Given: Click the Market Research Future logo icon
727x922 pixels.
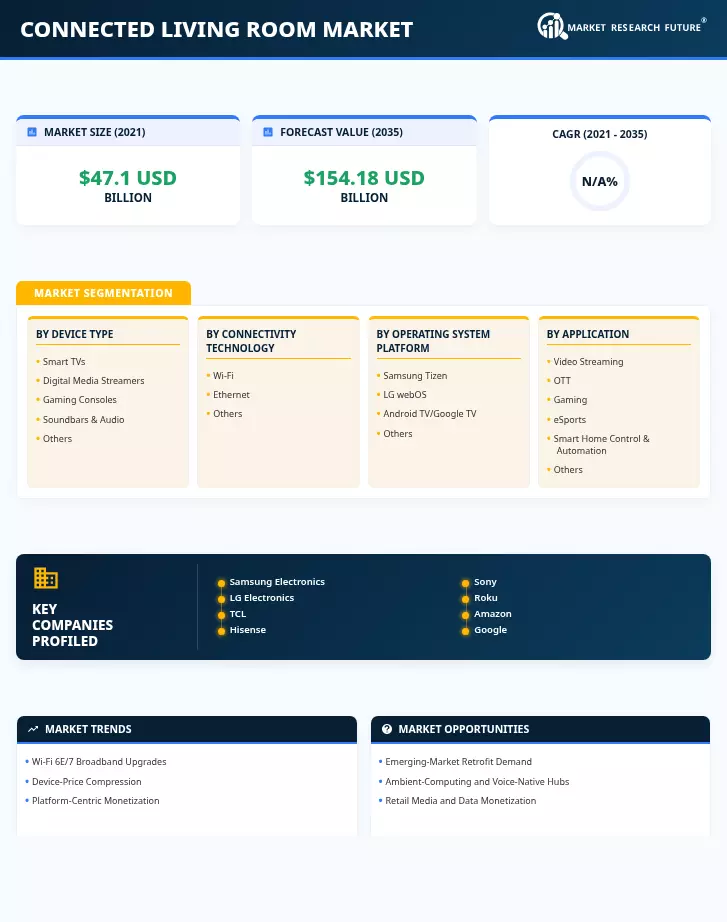Looking at the screenshot, I should pos(552,26).
